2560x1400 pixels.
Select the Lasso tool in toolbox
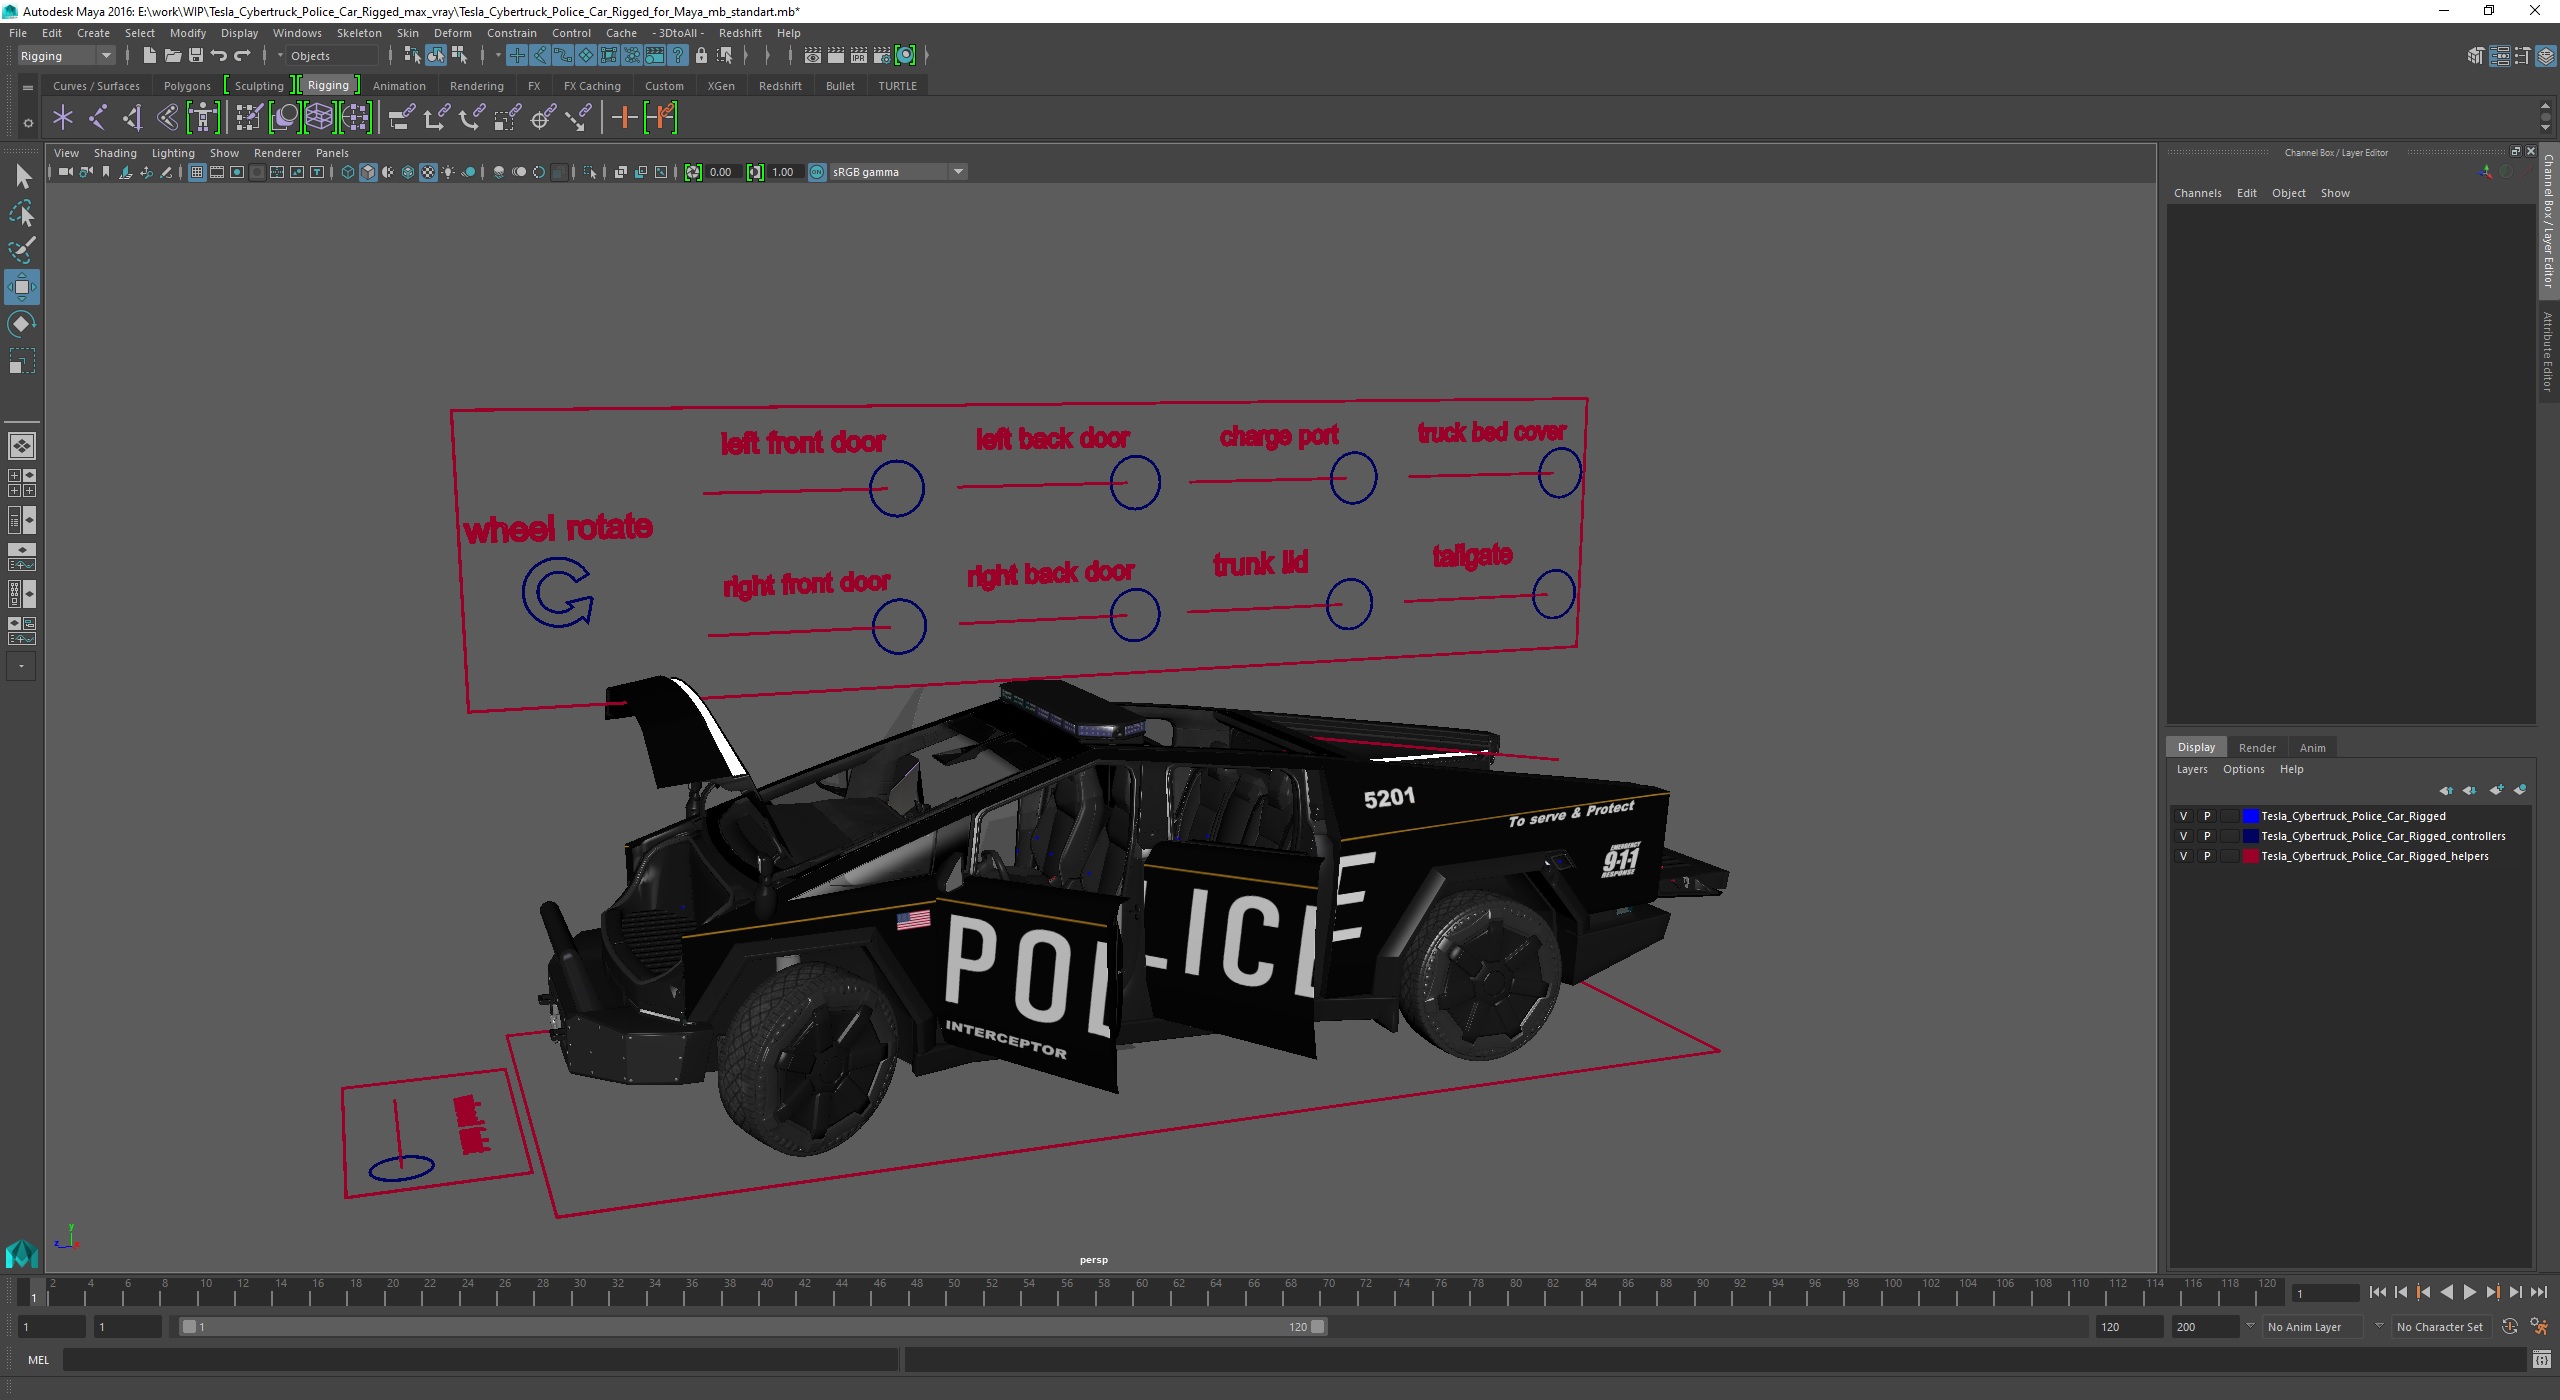click(22, 213)
